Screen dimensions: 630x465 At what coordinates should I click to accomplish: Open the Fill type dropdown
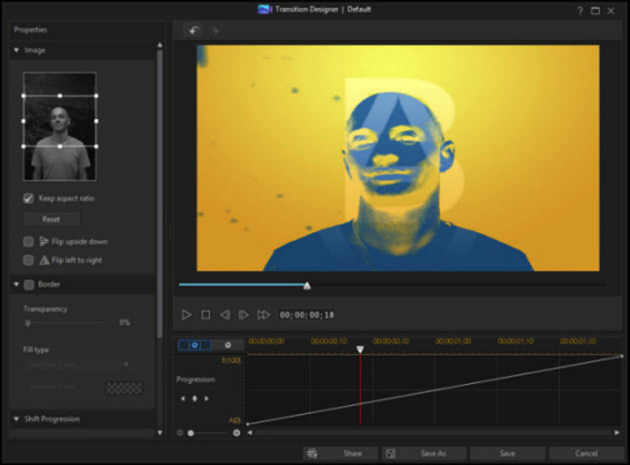(77, 365)
